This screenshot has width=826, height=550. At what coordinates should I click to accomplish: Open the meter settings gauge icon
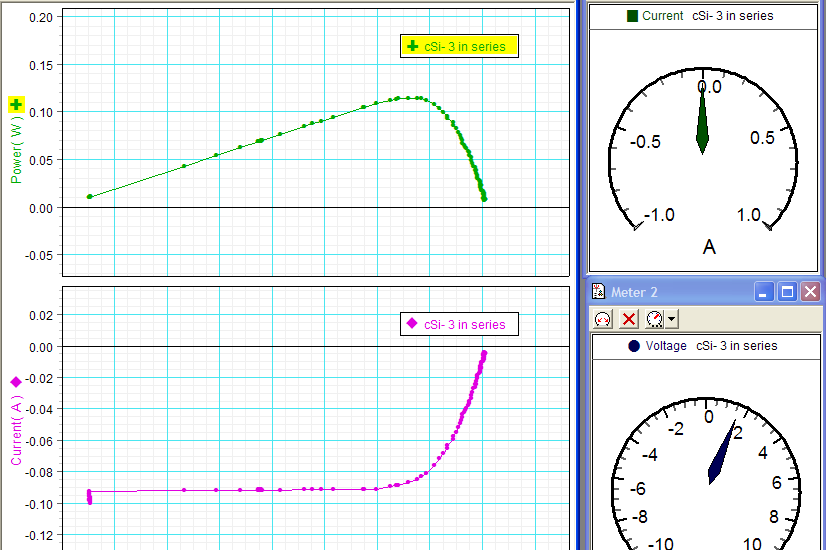pos(654,319)
